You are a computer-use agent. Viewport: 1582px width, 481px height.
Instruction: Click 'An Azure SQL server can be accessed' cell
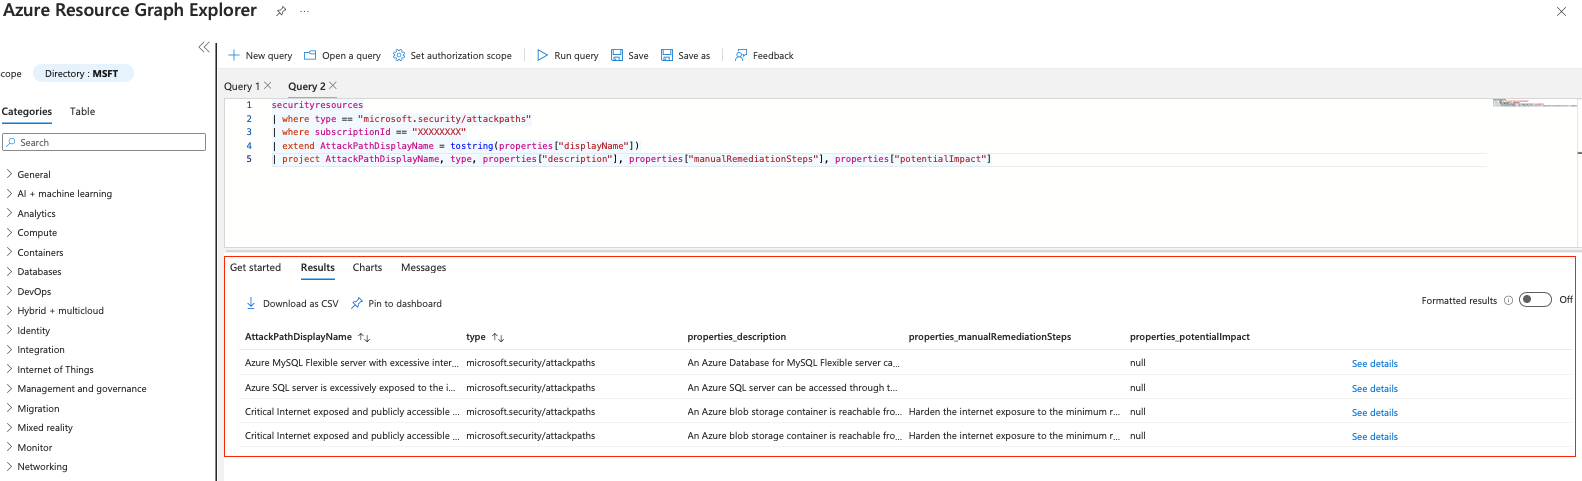tap(792, 388)
